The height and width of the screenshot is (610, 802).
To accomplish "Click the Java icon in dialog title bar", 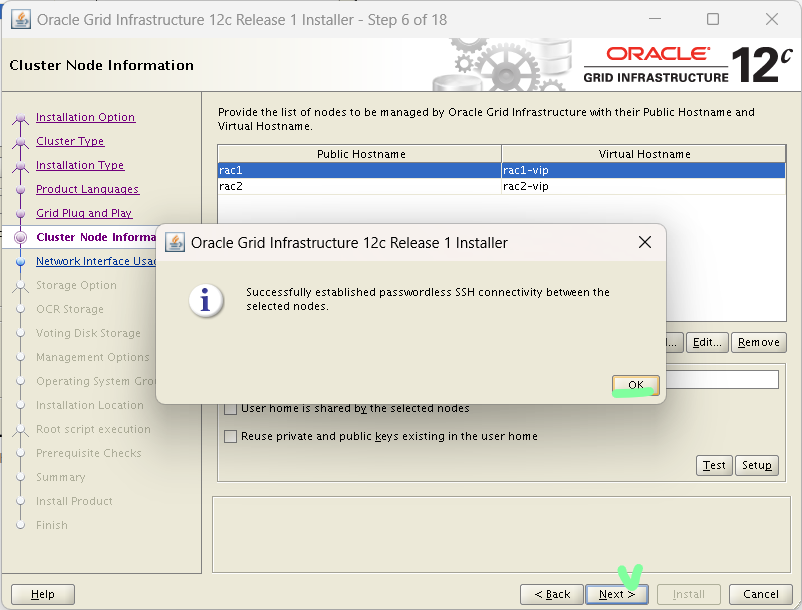I will 175,242.
